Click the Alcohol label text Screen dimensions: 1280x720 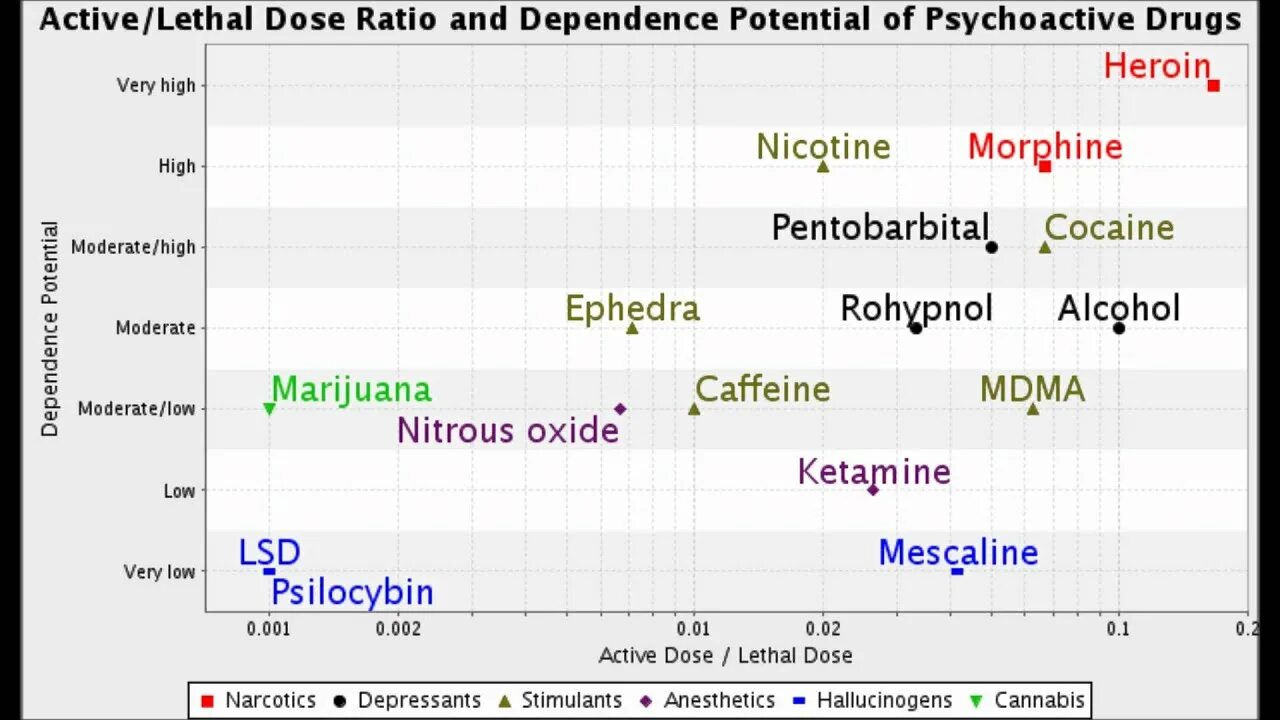click(1119, 309)
